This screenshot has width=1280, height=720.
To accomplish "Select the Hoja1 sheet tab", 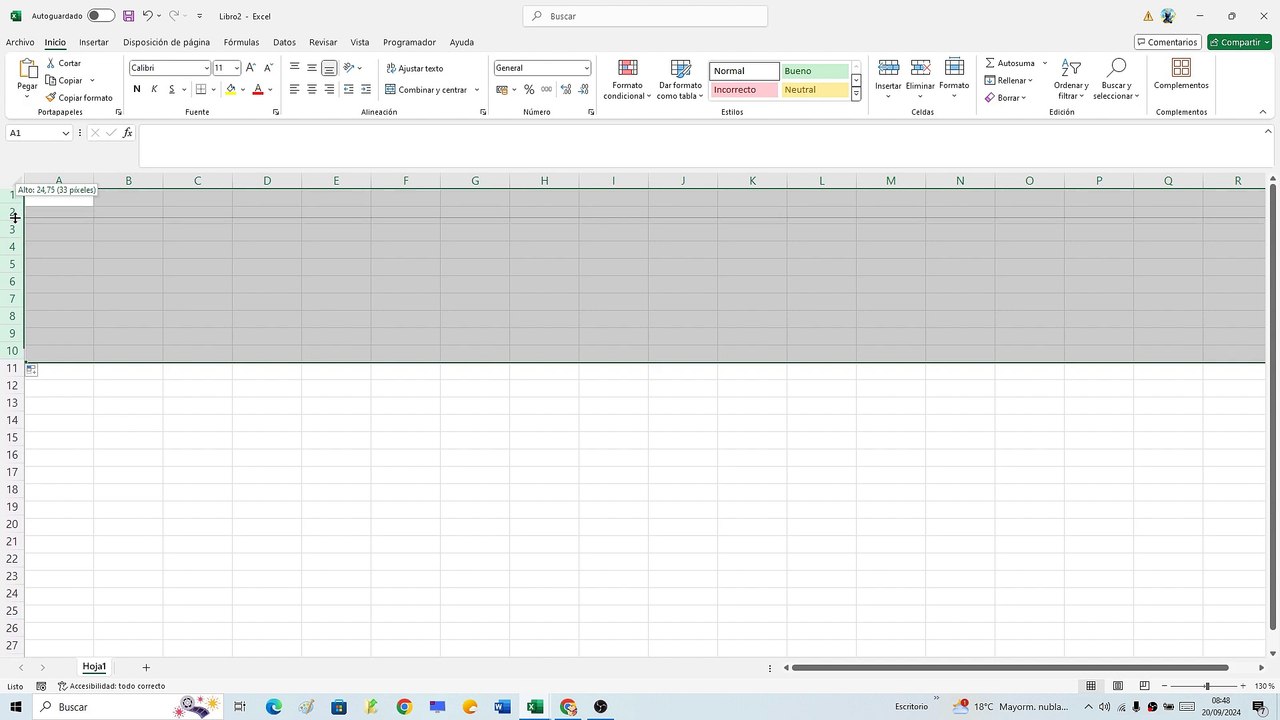I will coord(94,667).
